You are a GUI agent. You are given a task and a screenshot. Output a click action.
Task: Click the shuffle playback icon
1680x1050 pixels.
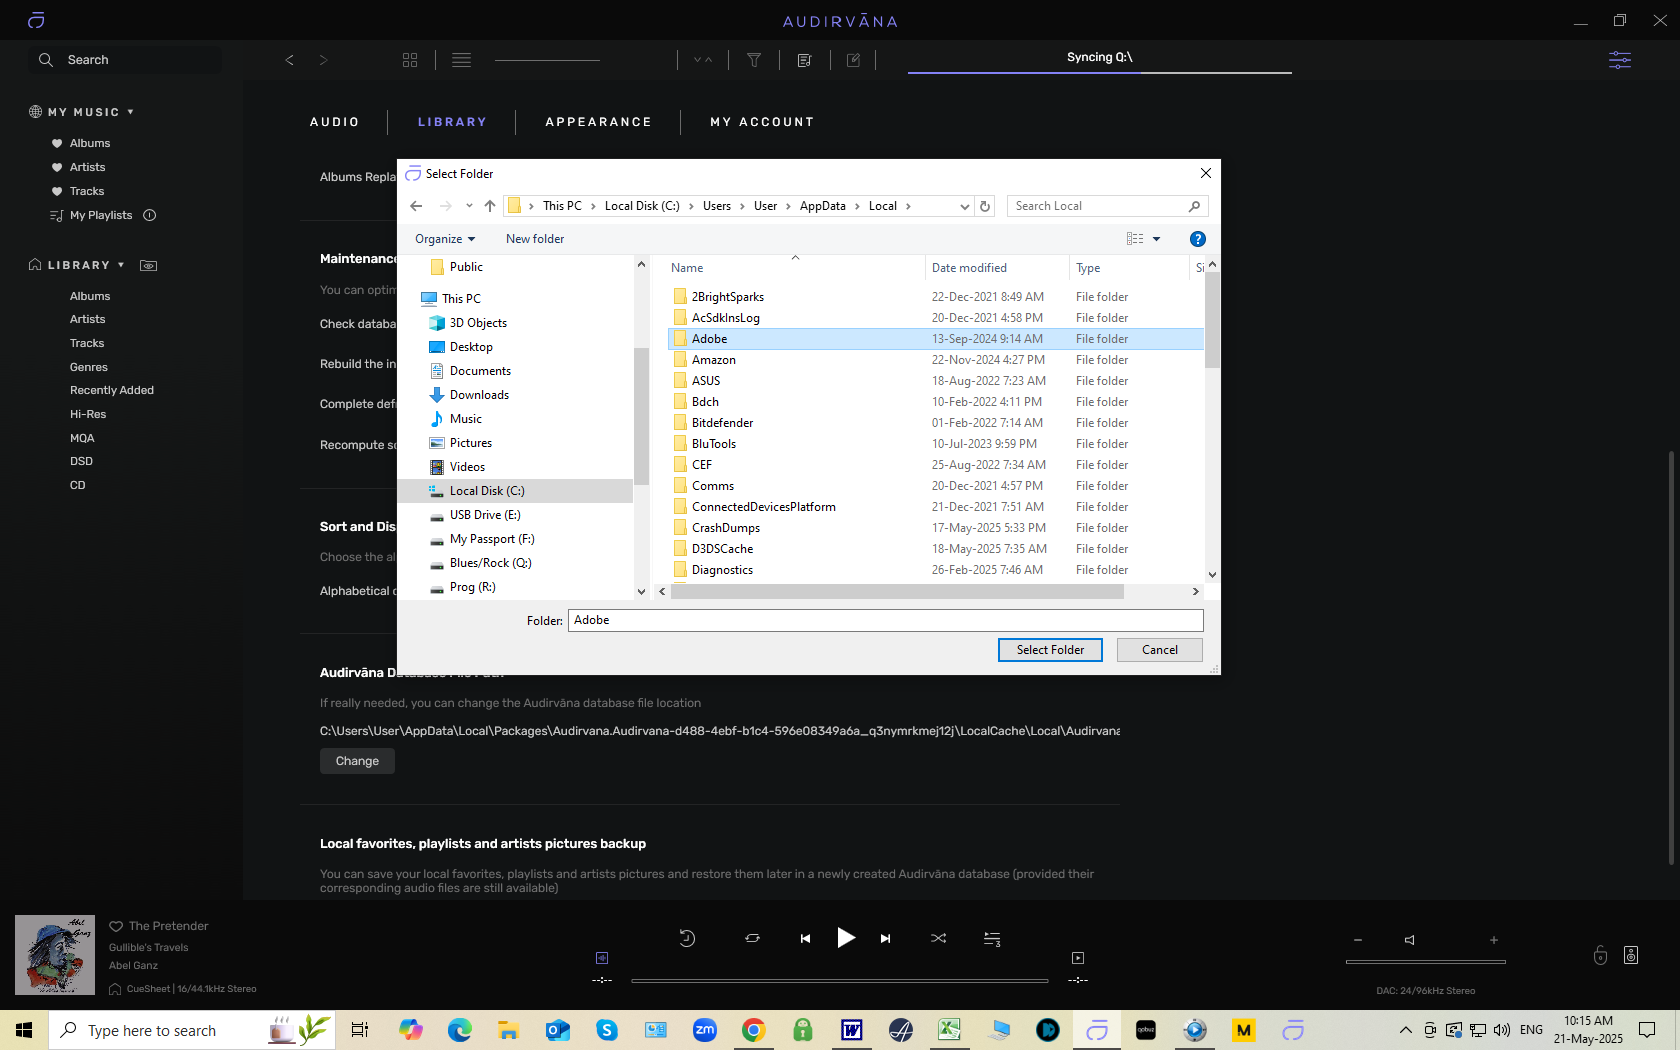[x=938, y=938]
